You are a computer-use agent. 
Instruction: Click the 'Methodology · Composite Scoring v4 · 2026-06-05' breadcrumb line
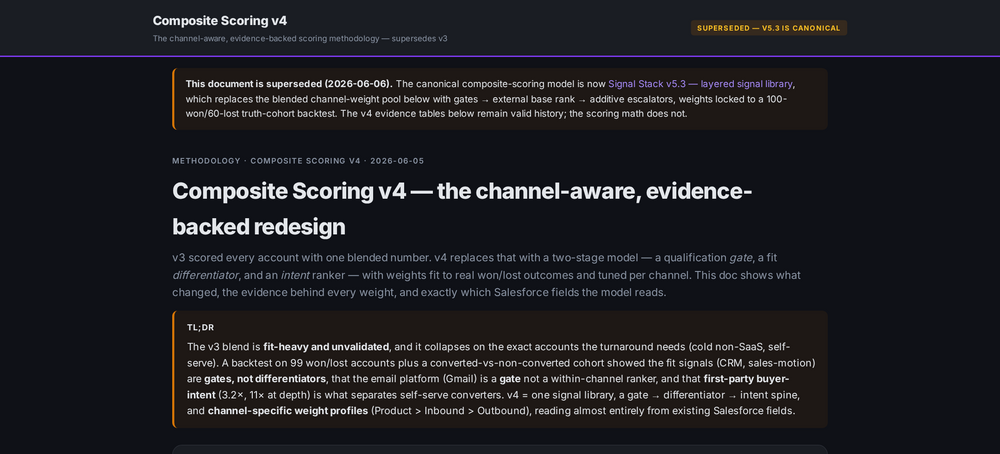(298, 161)
